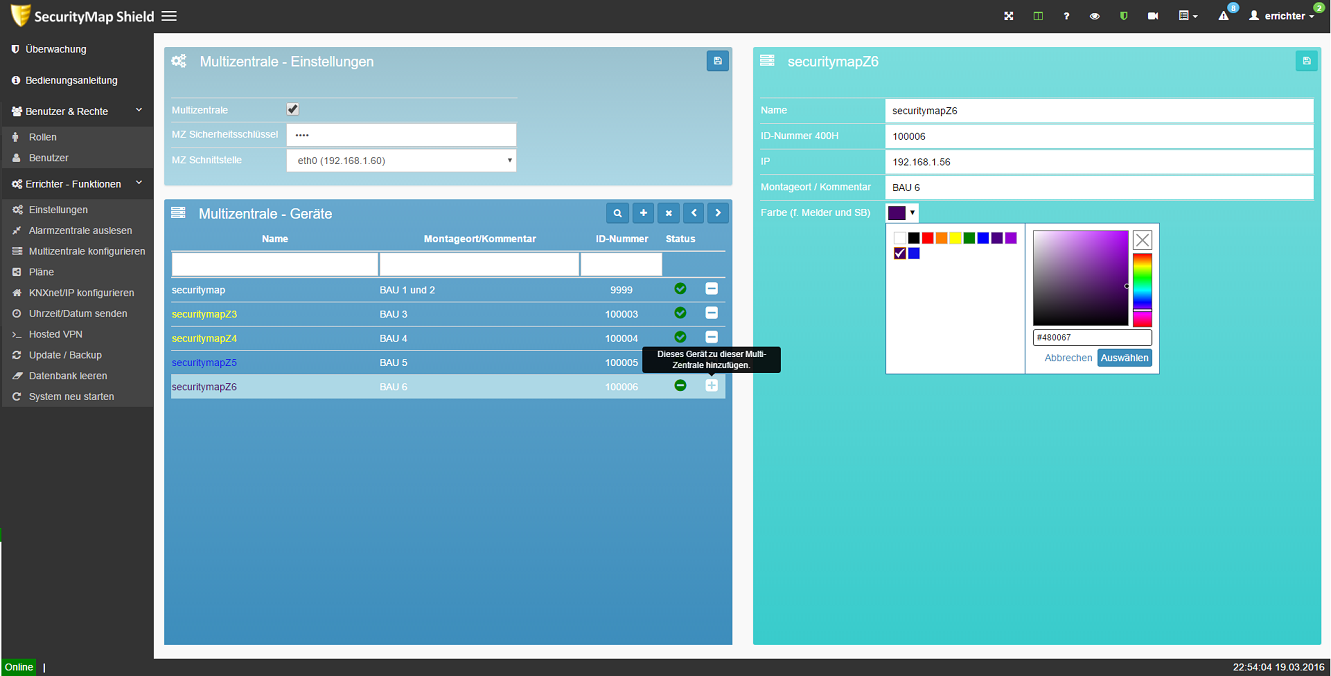
Task: Open the MZ Schnittstelle eth0 dropdown
Action: (x=401, y=160)
